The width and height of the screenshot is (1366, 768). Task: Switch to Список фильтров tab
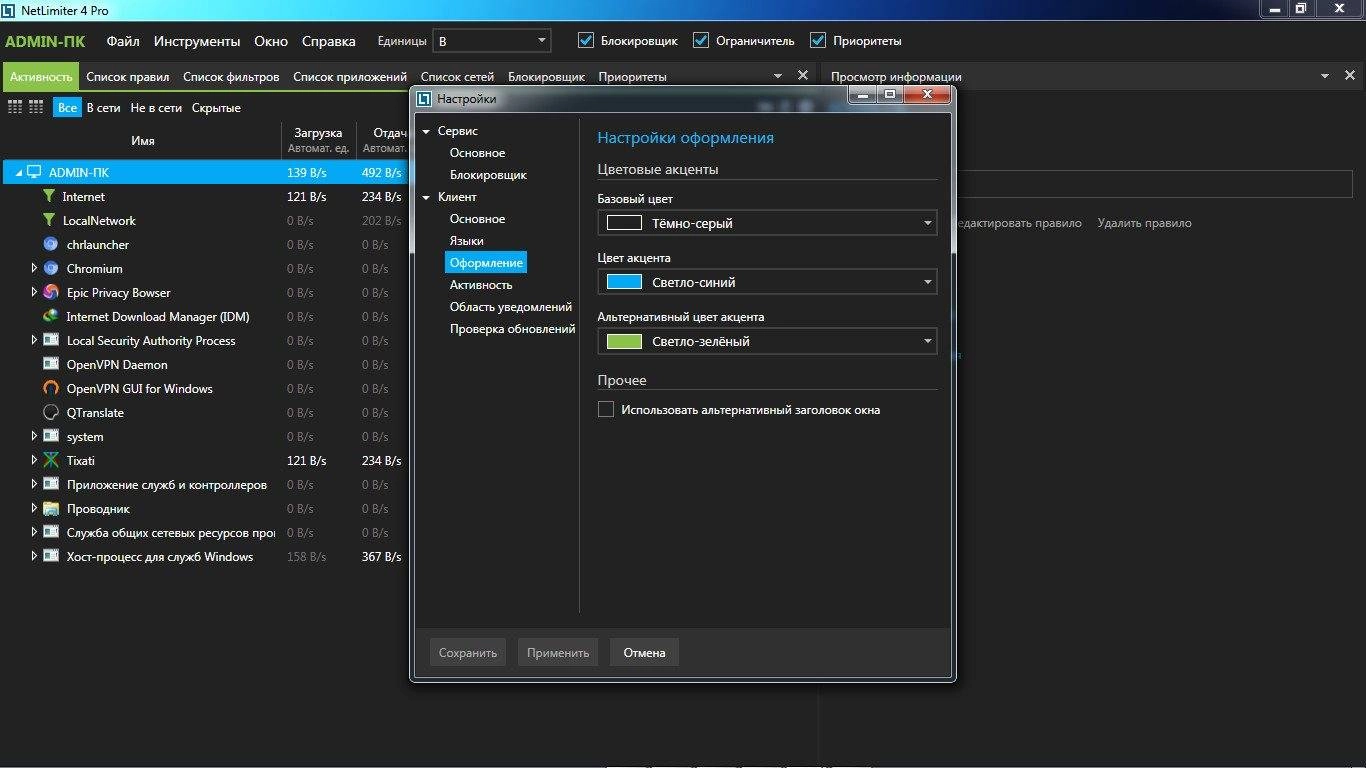[x=232, y=77]
